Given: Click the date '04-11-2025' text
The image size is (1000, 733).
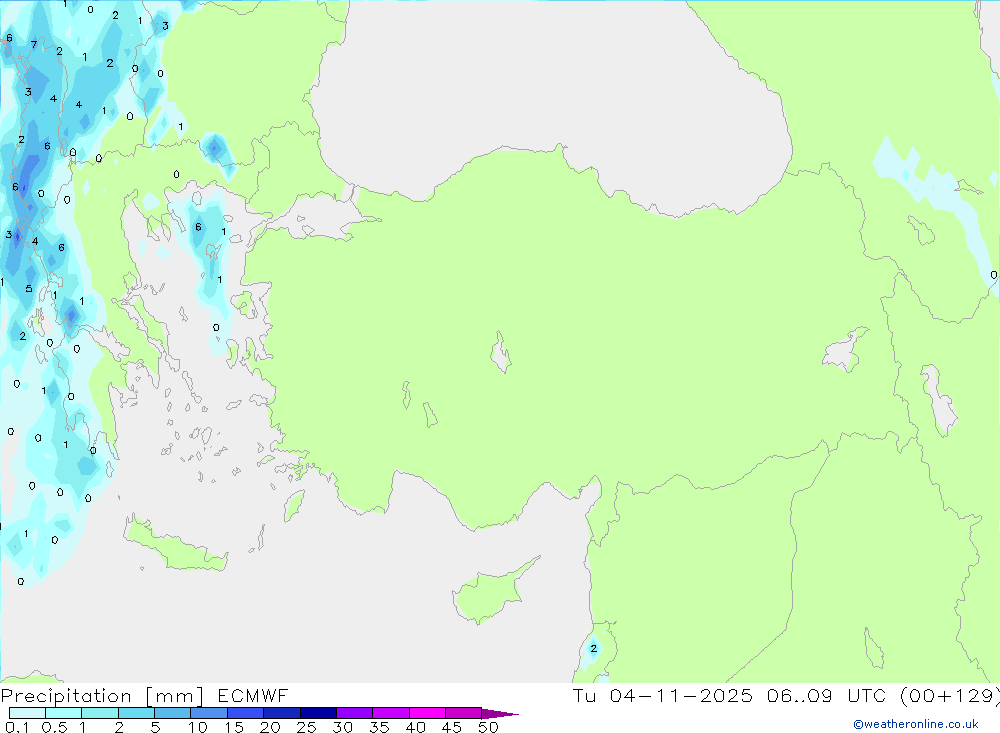Looking at the screenshot, I should click(x=681, y=695).
